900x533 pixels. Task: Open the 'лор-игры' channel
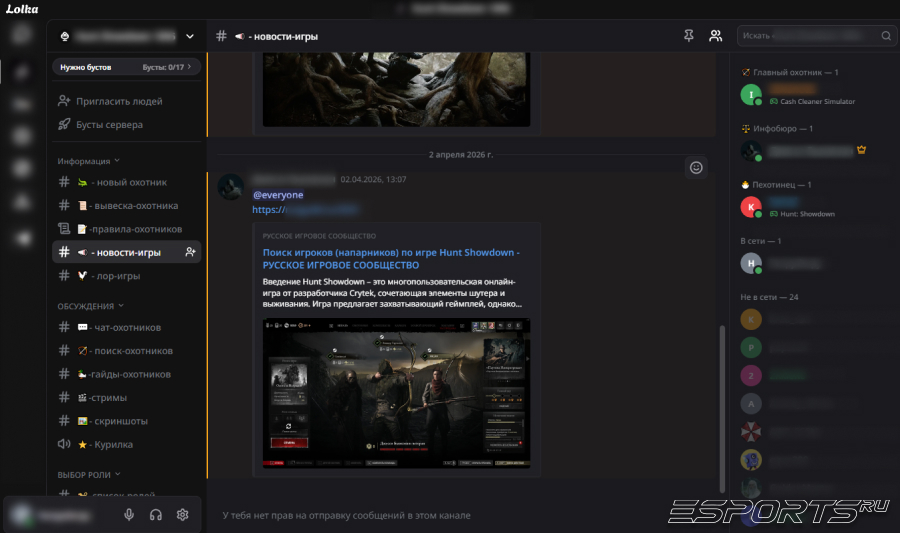click(126, 276)
